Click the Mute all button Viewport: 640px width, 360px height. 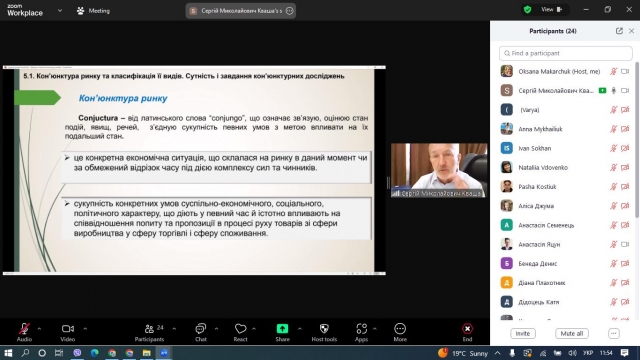click(x=571, y=333)
